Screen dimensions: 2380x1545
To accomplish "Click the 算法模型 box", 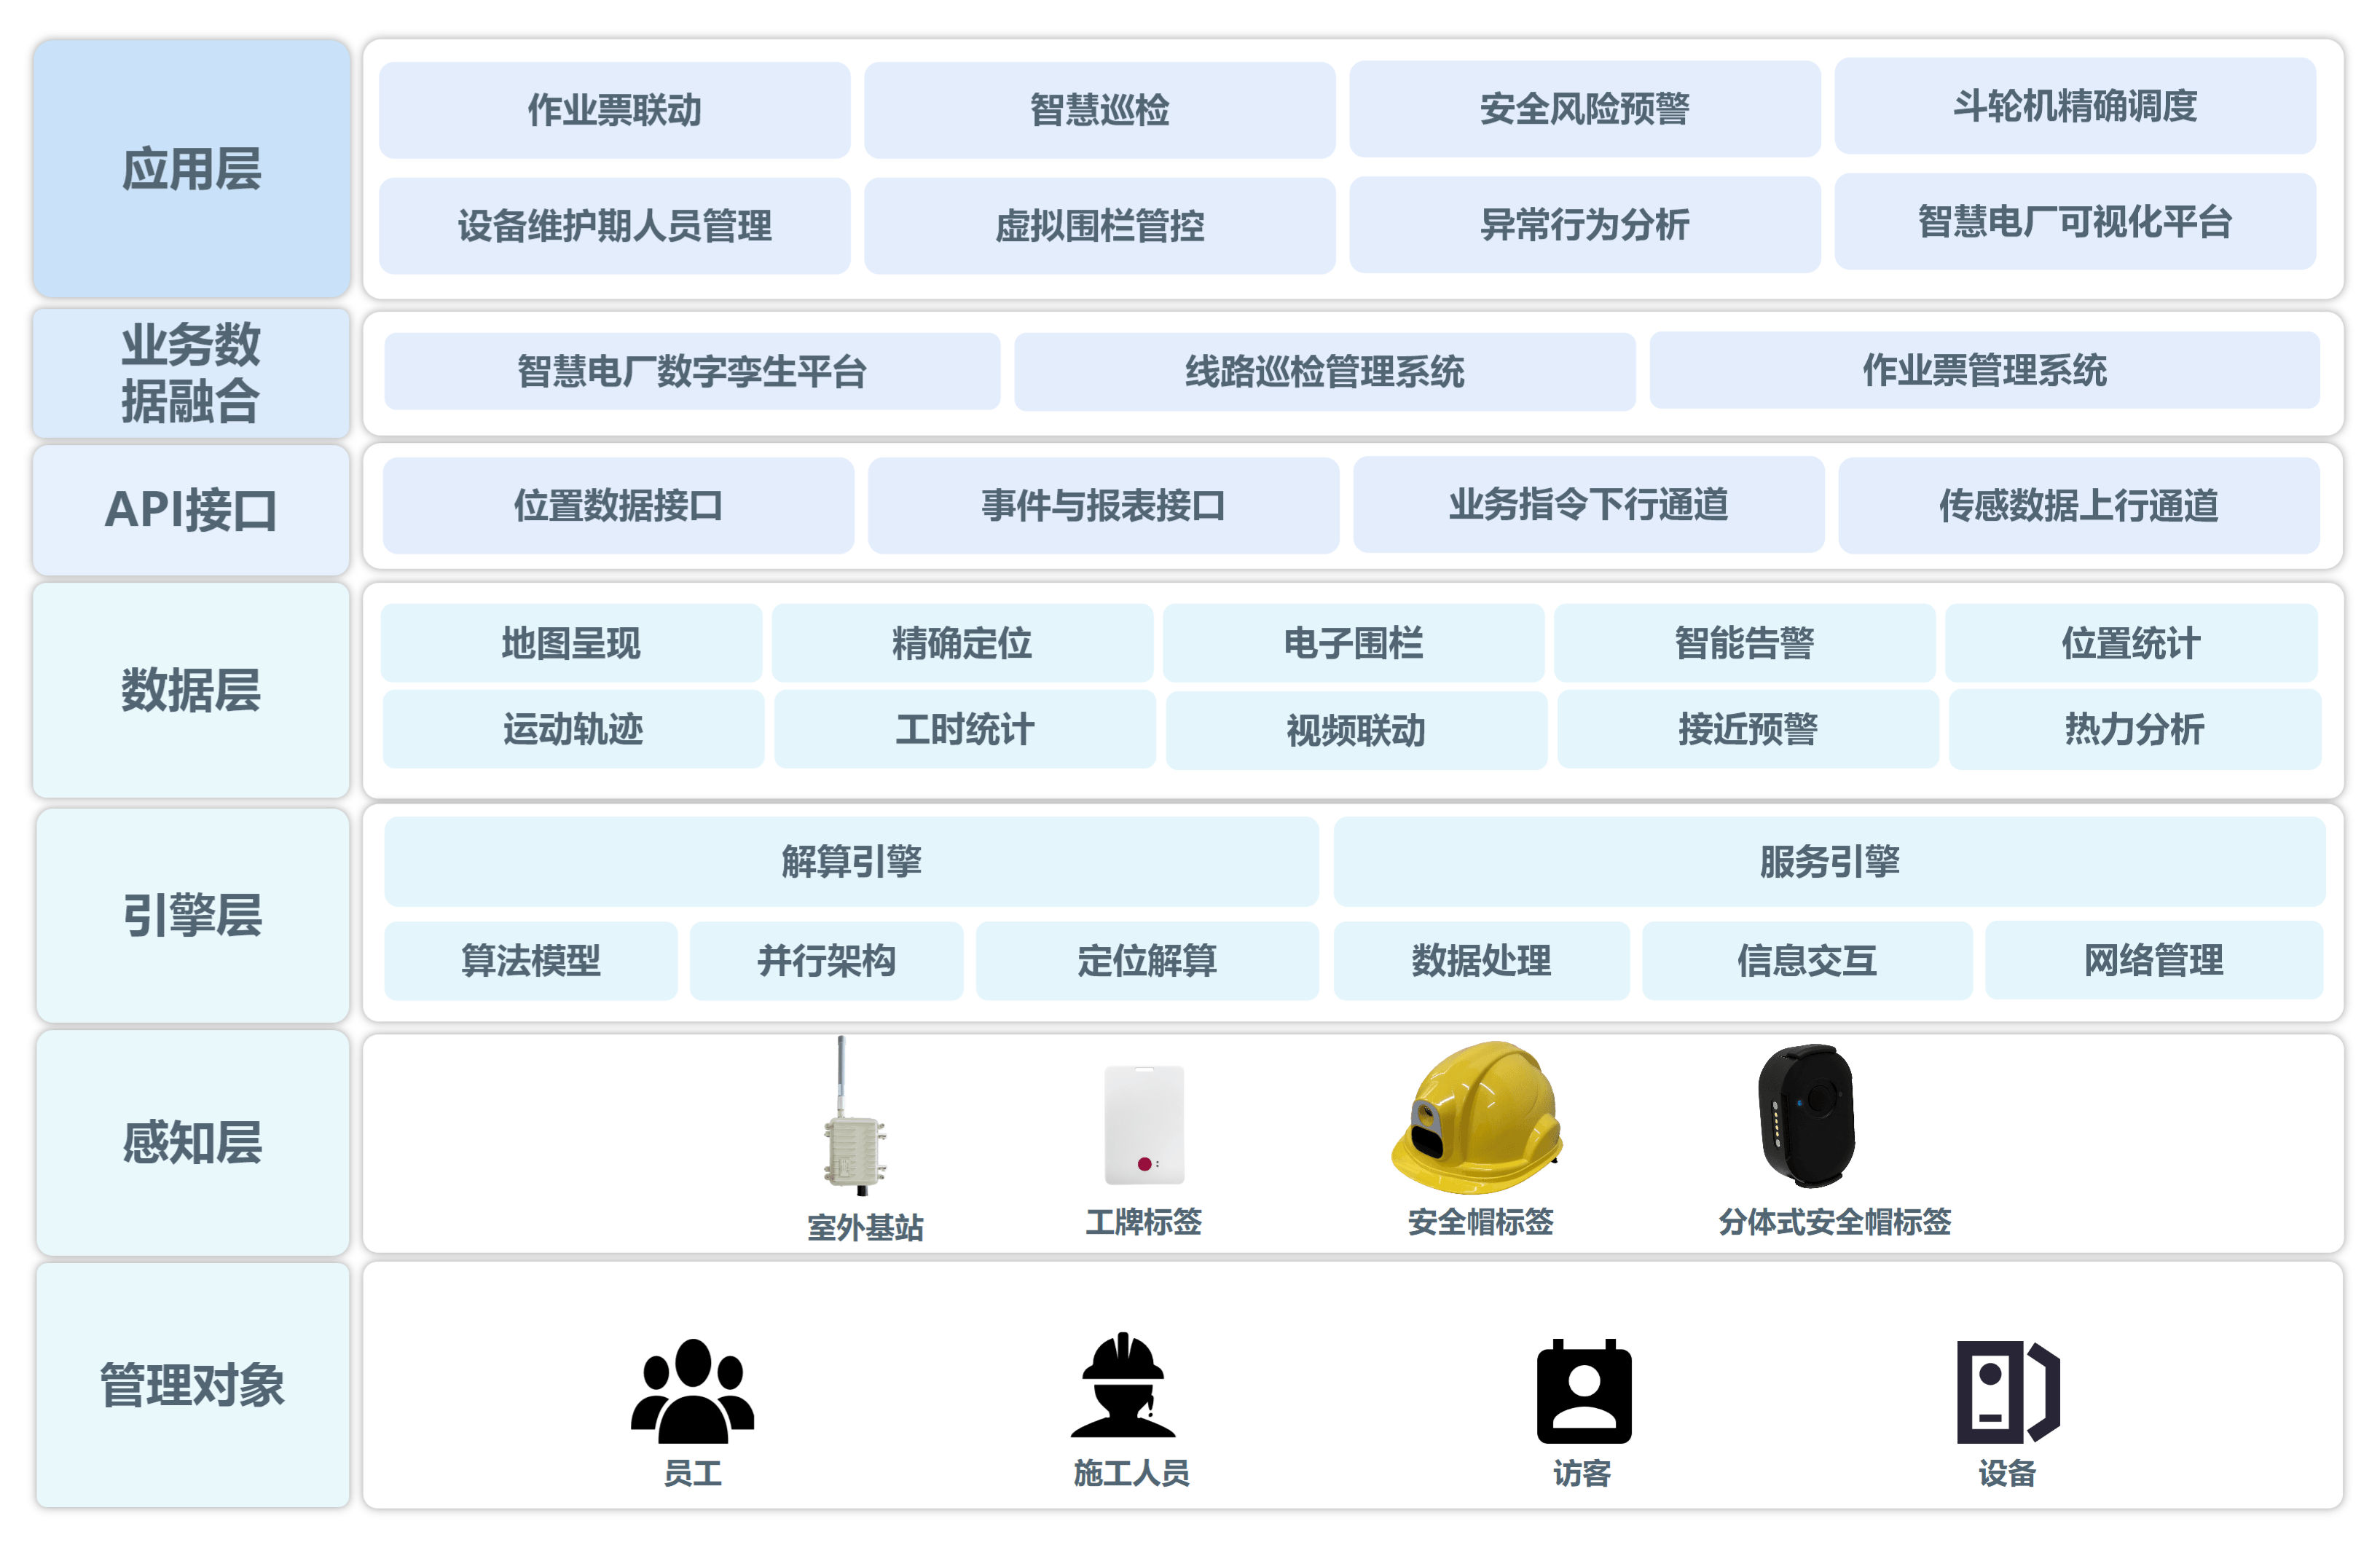I will [x=530, y=961].
